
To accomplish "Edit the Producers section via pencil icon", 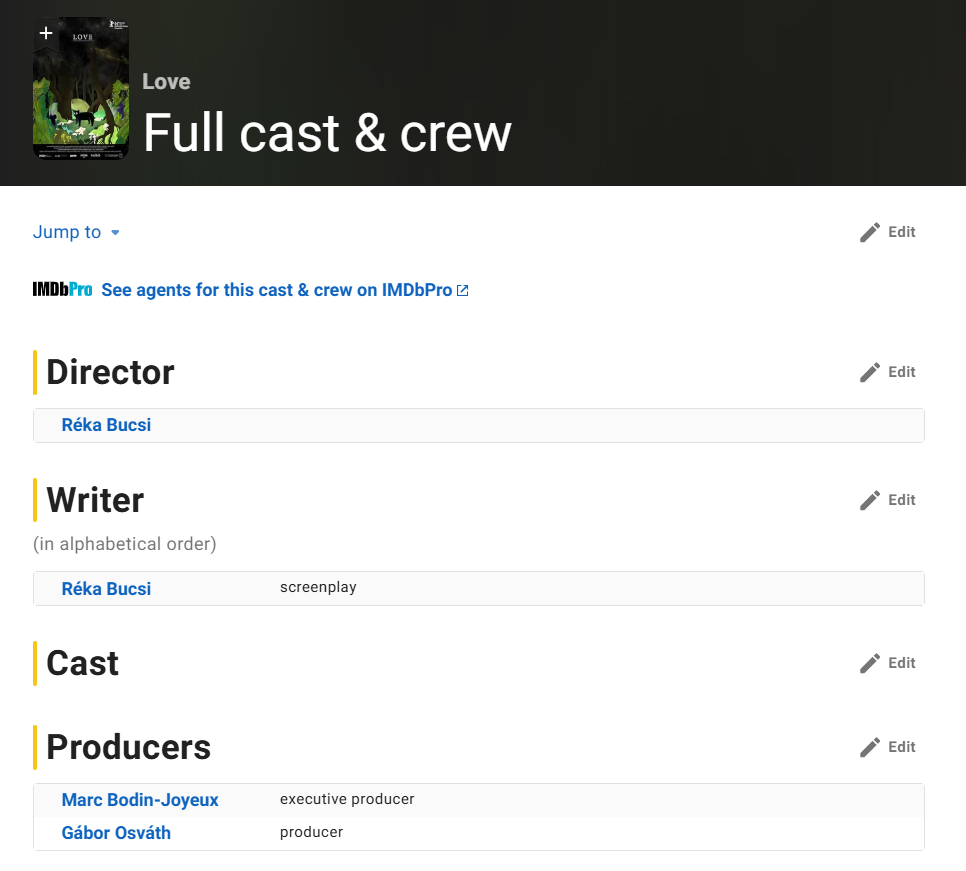I will (887, 747).
